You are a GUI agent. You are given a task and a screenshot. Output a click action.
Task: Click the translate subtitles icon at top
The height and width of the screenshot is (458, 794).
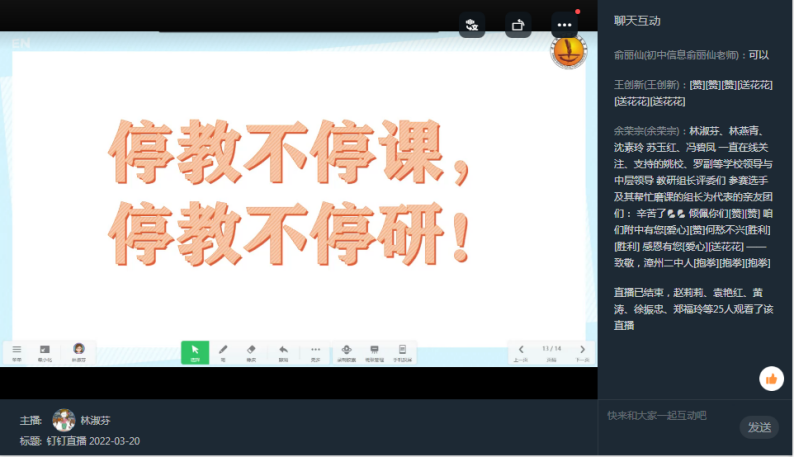tap(472, 24)
